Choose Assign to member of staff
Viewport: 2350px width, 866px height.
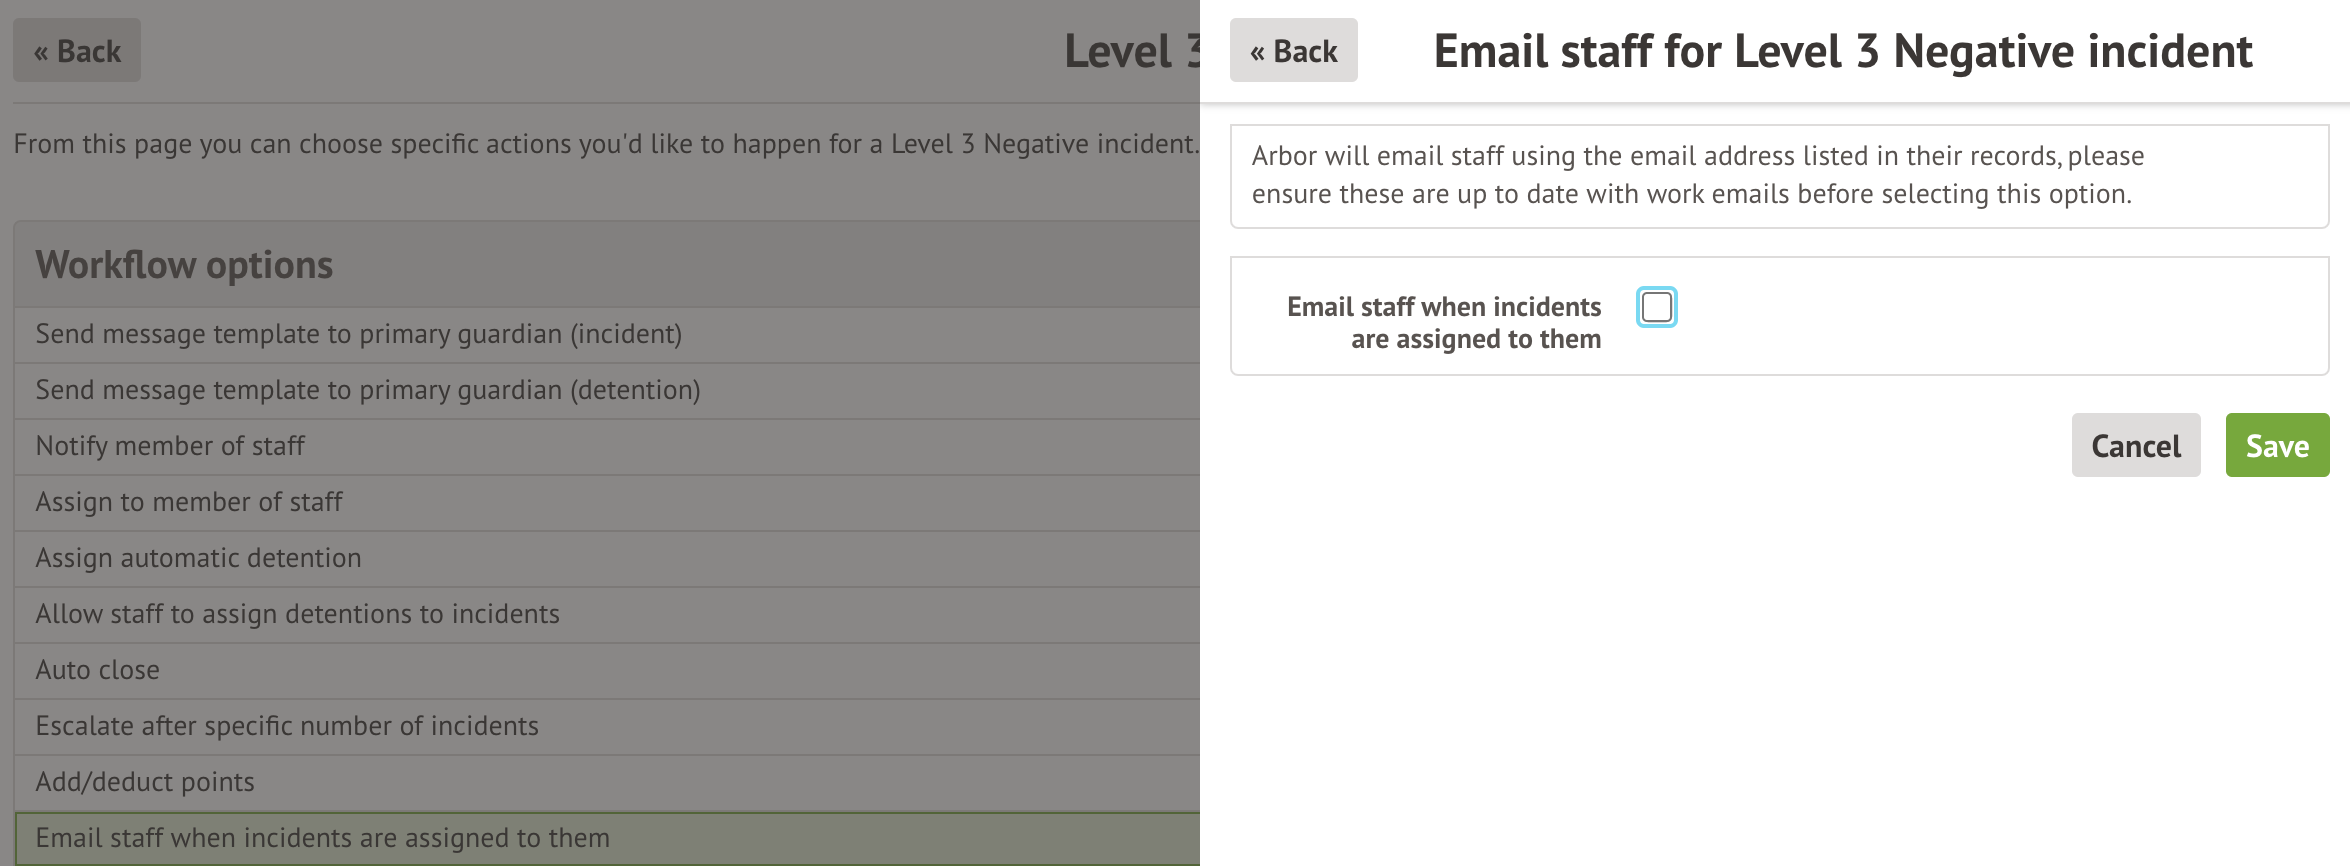pos(189,502)
